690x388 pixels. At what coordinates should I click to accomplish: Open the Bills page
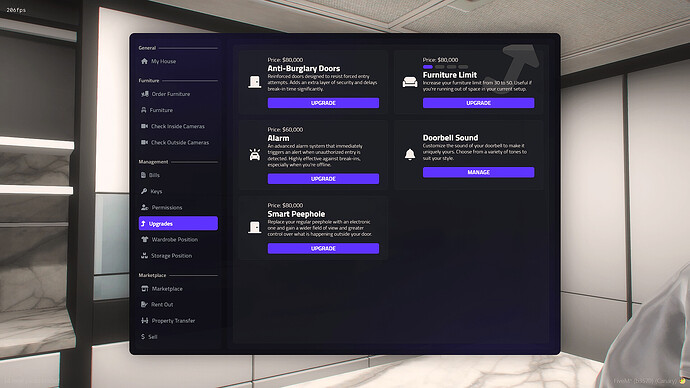178,175
